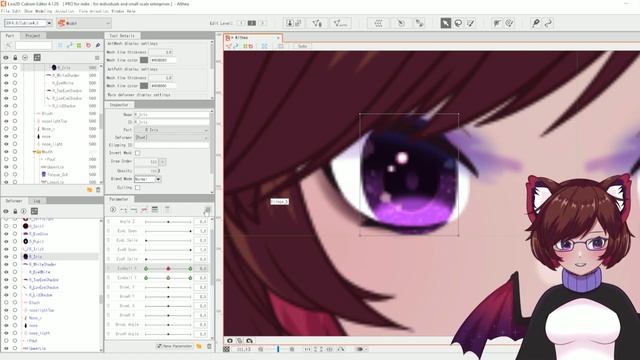The height and width of the screenshot is (360, 640).
Task: Click the New Parameter button
Action: (175, 346)
